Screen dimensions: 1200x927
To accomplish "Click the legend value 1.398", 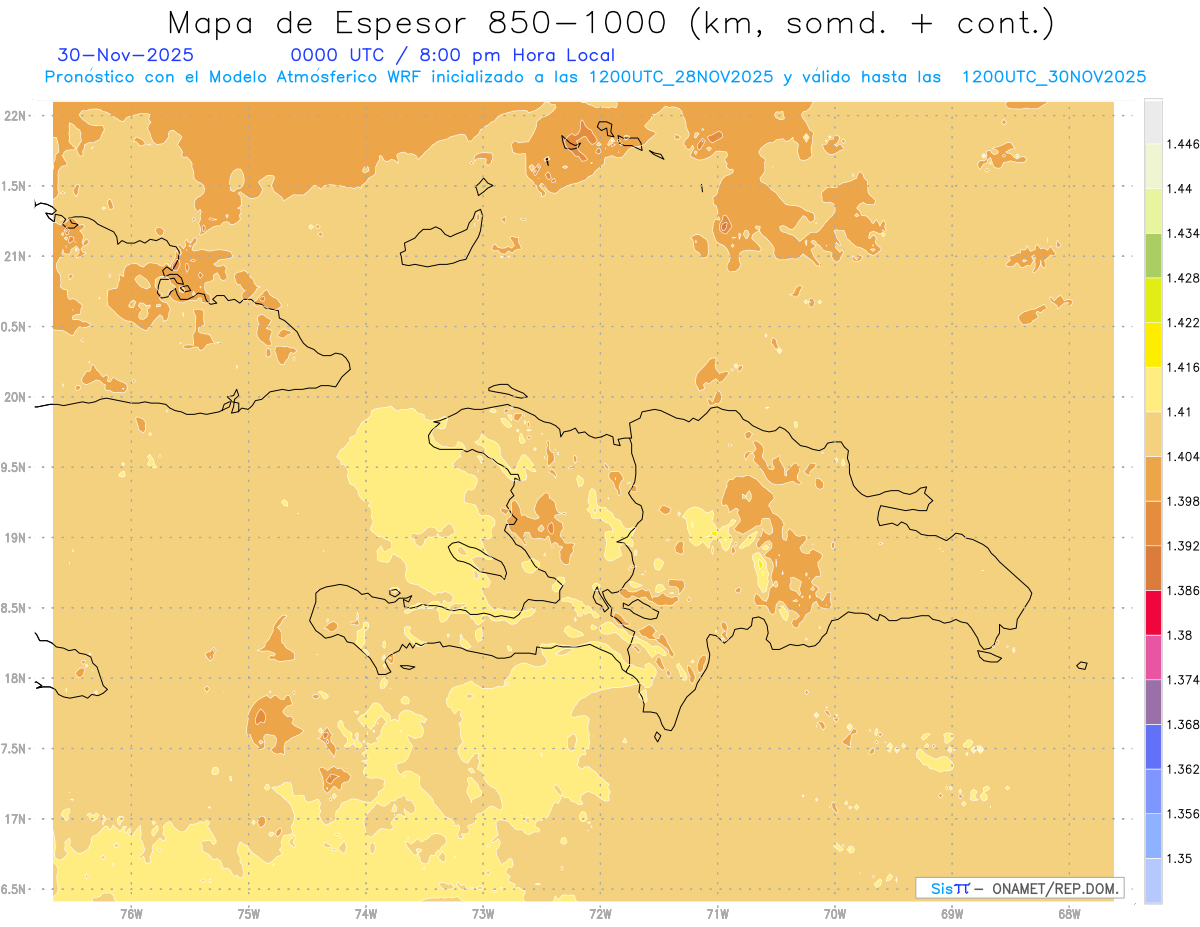I will [x=1183, y=501].
